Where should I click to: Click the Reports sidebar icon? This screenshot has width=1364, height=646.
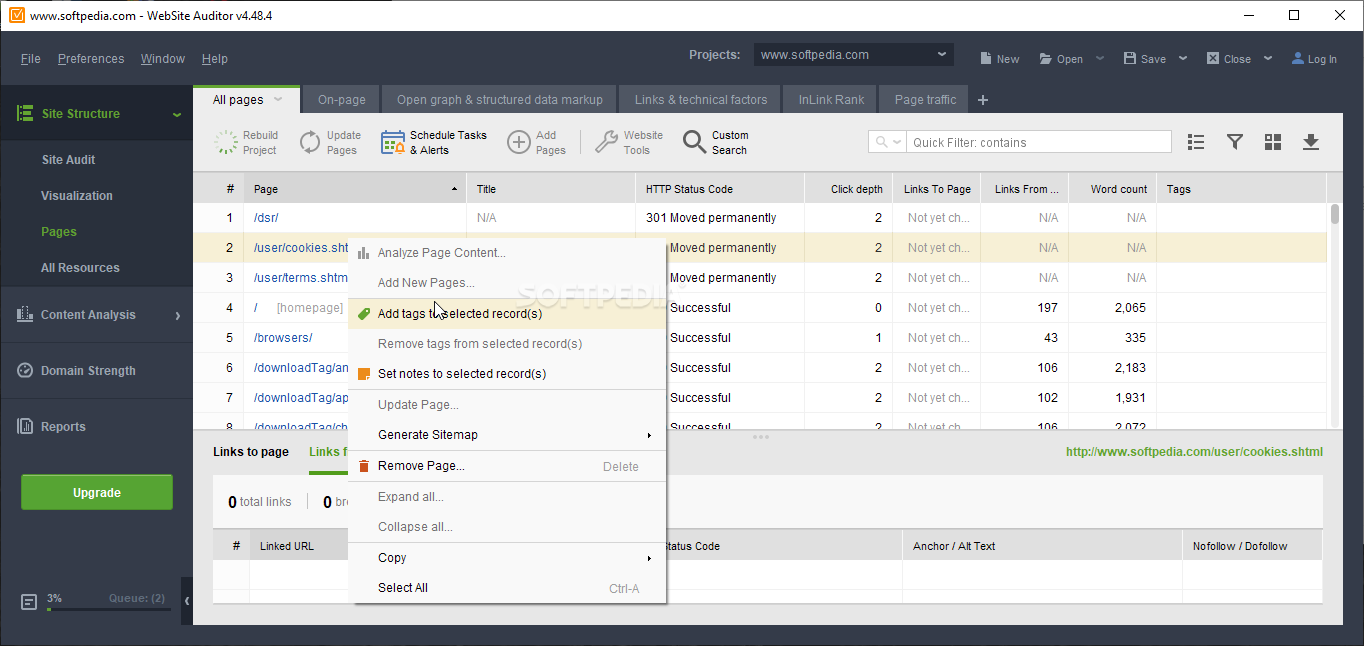click(25, 426)
